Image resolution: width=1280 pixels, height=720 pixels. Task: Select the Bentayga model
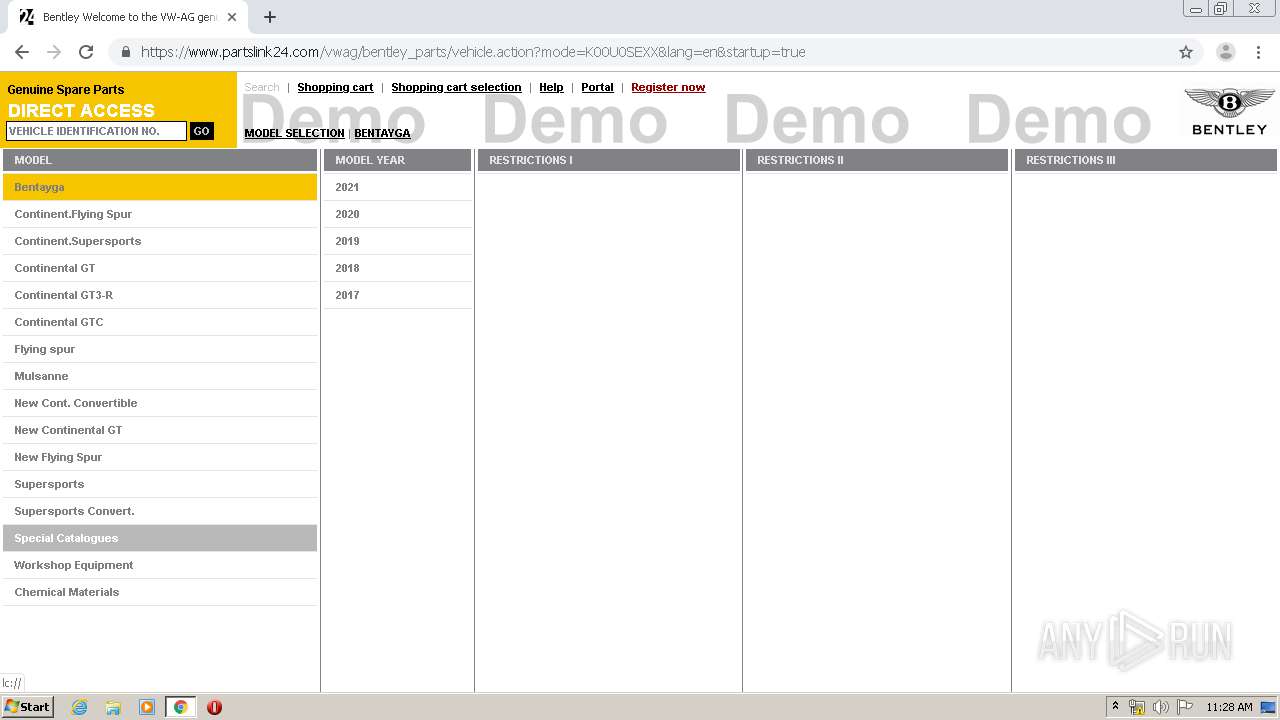click(160, 187)
